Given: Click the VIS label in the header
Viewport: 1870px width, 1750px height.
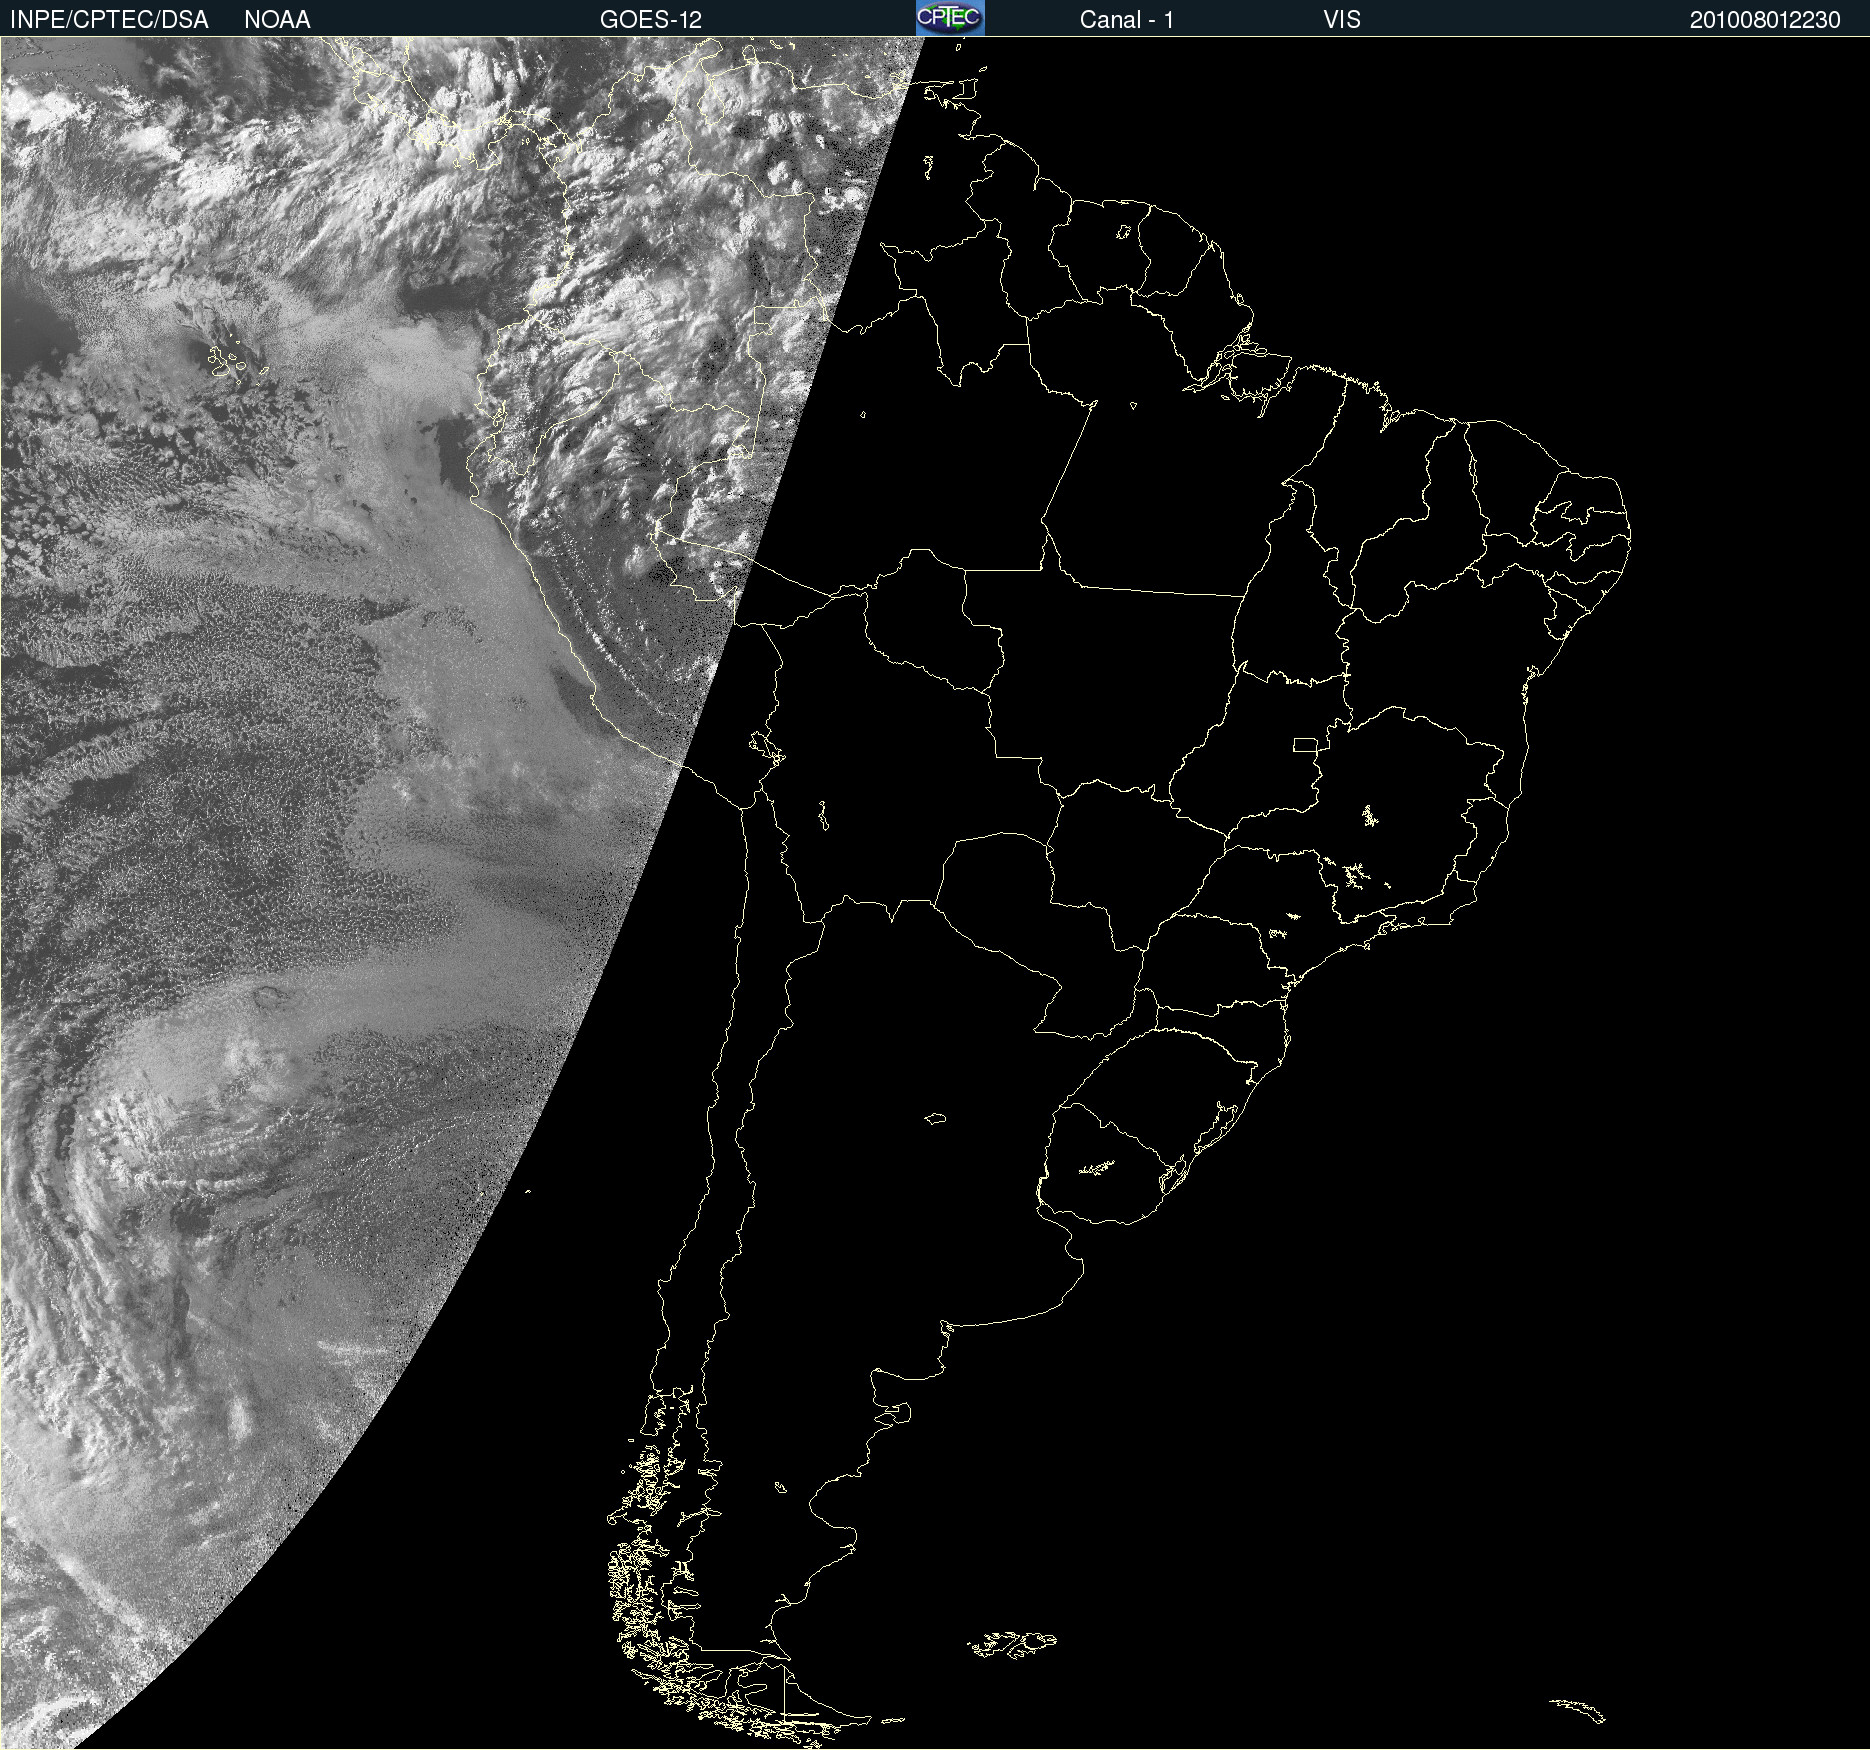Looking at the screenshot, I should pos(1342,20).
